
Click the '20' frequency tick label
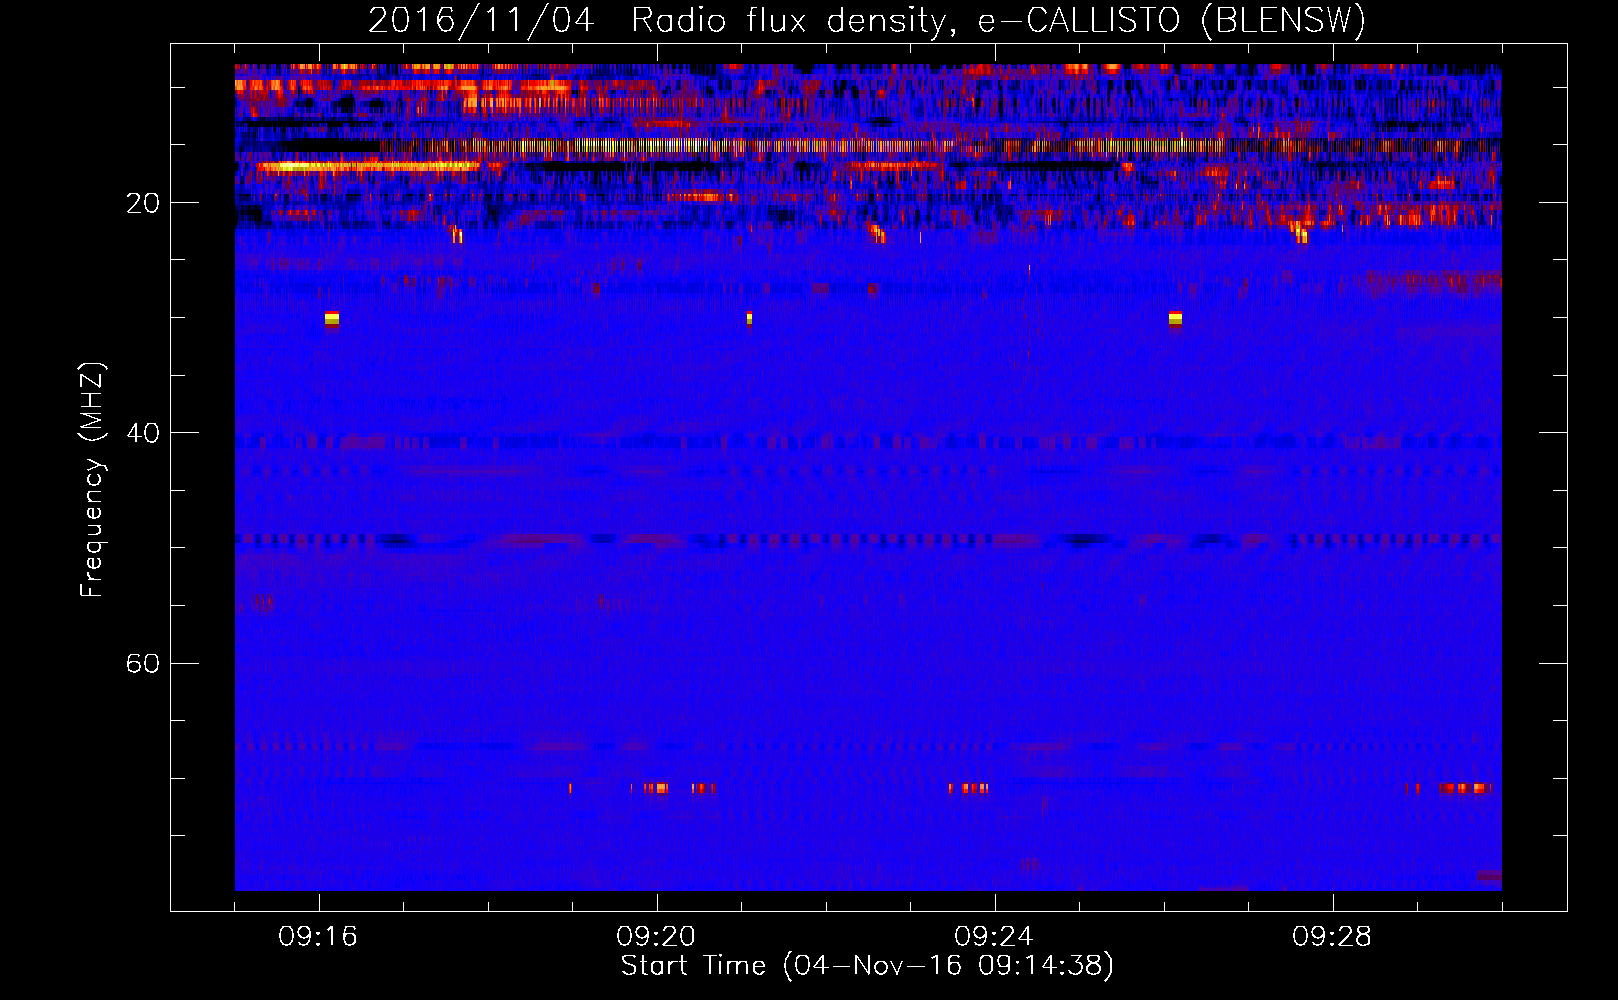click(x=142, y=203)
